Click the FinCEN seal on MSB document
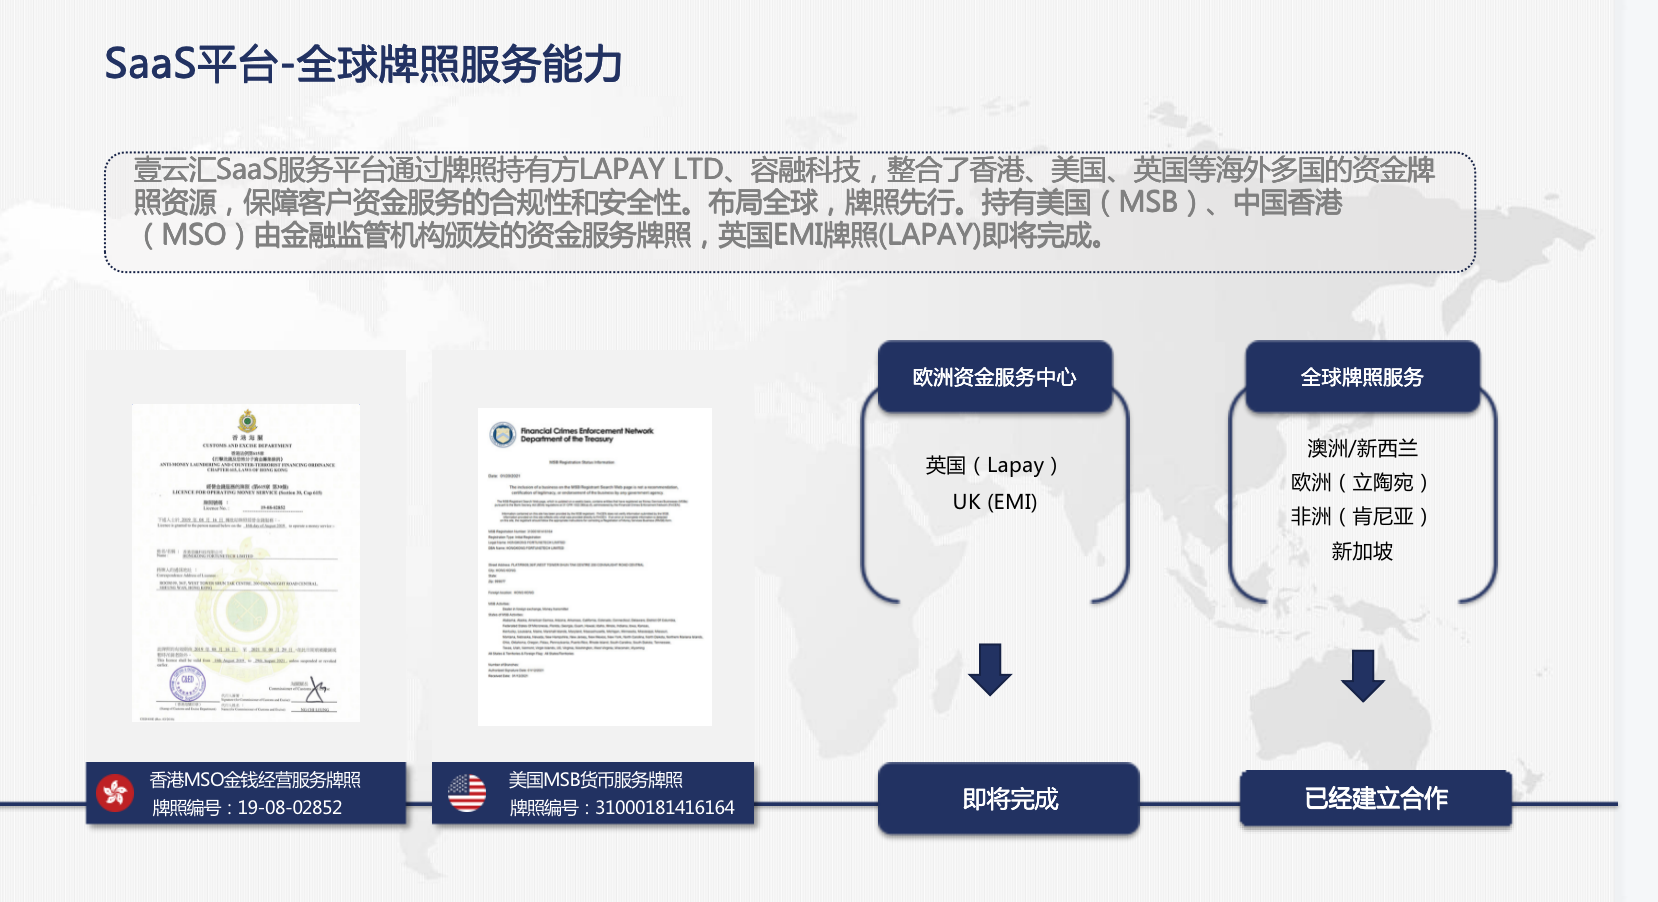 click(502, 435)
